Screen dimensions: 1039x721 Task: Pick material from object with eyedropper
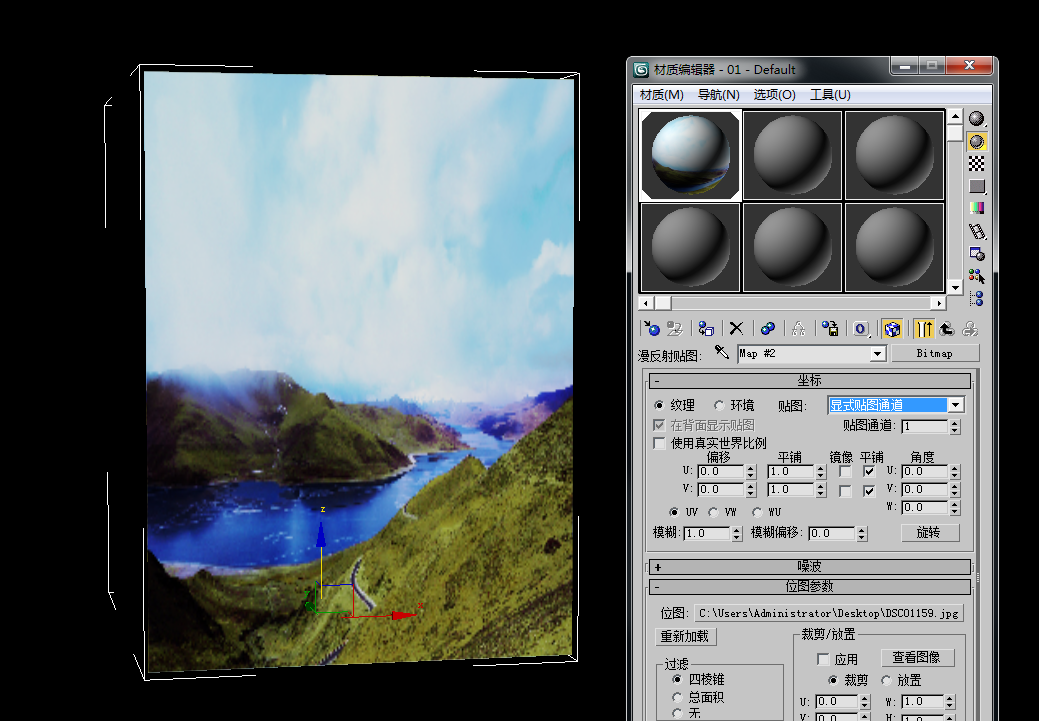(x=722, y=354)
